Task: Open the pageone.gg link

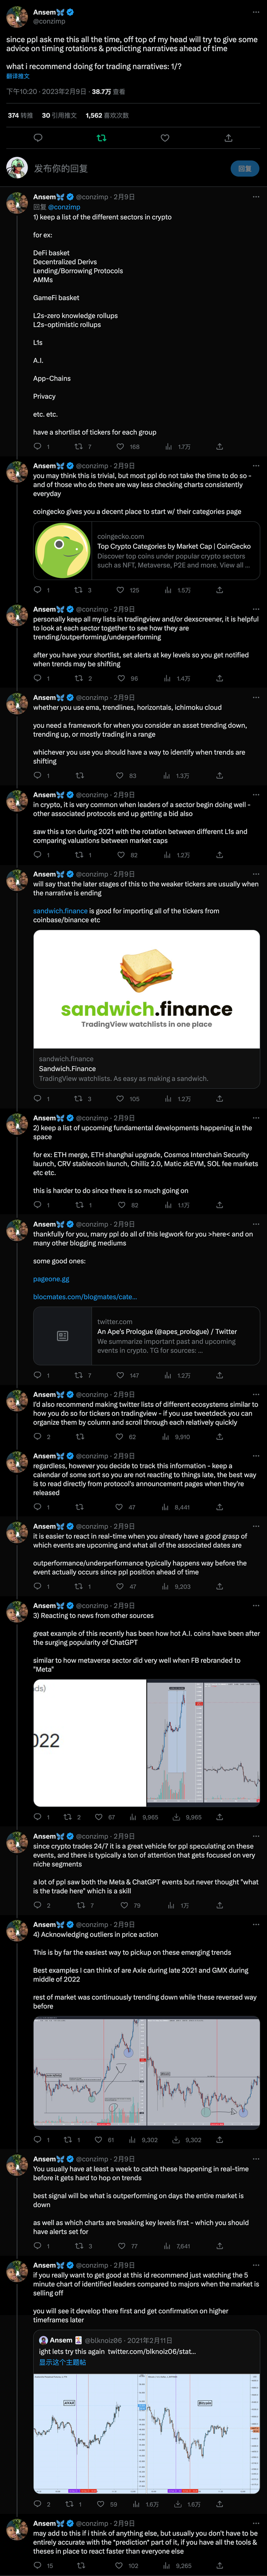Action: point(51,1279)
